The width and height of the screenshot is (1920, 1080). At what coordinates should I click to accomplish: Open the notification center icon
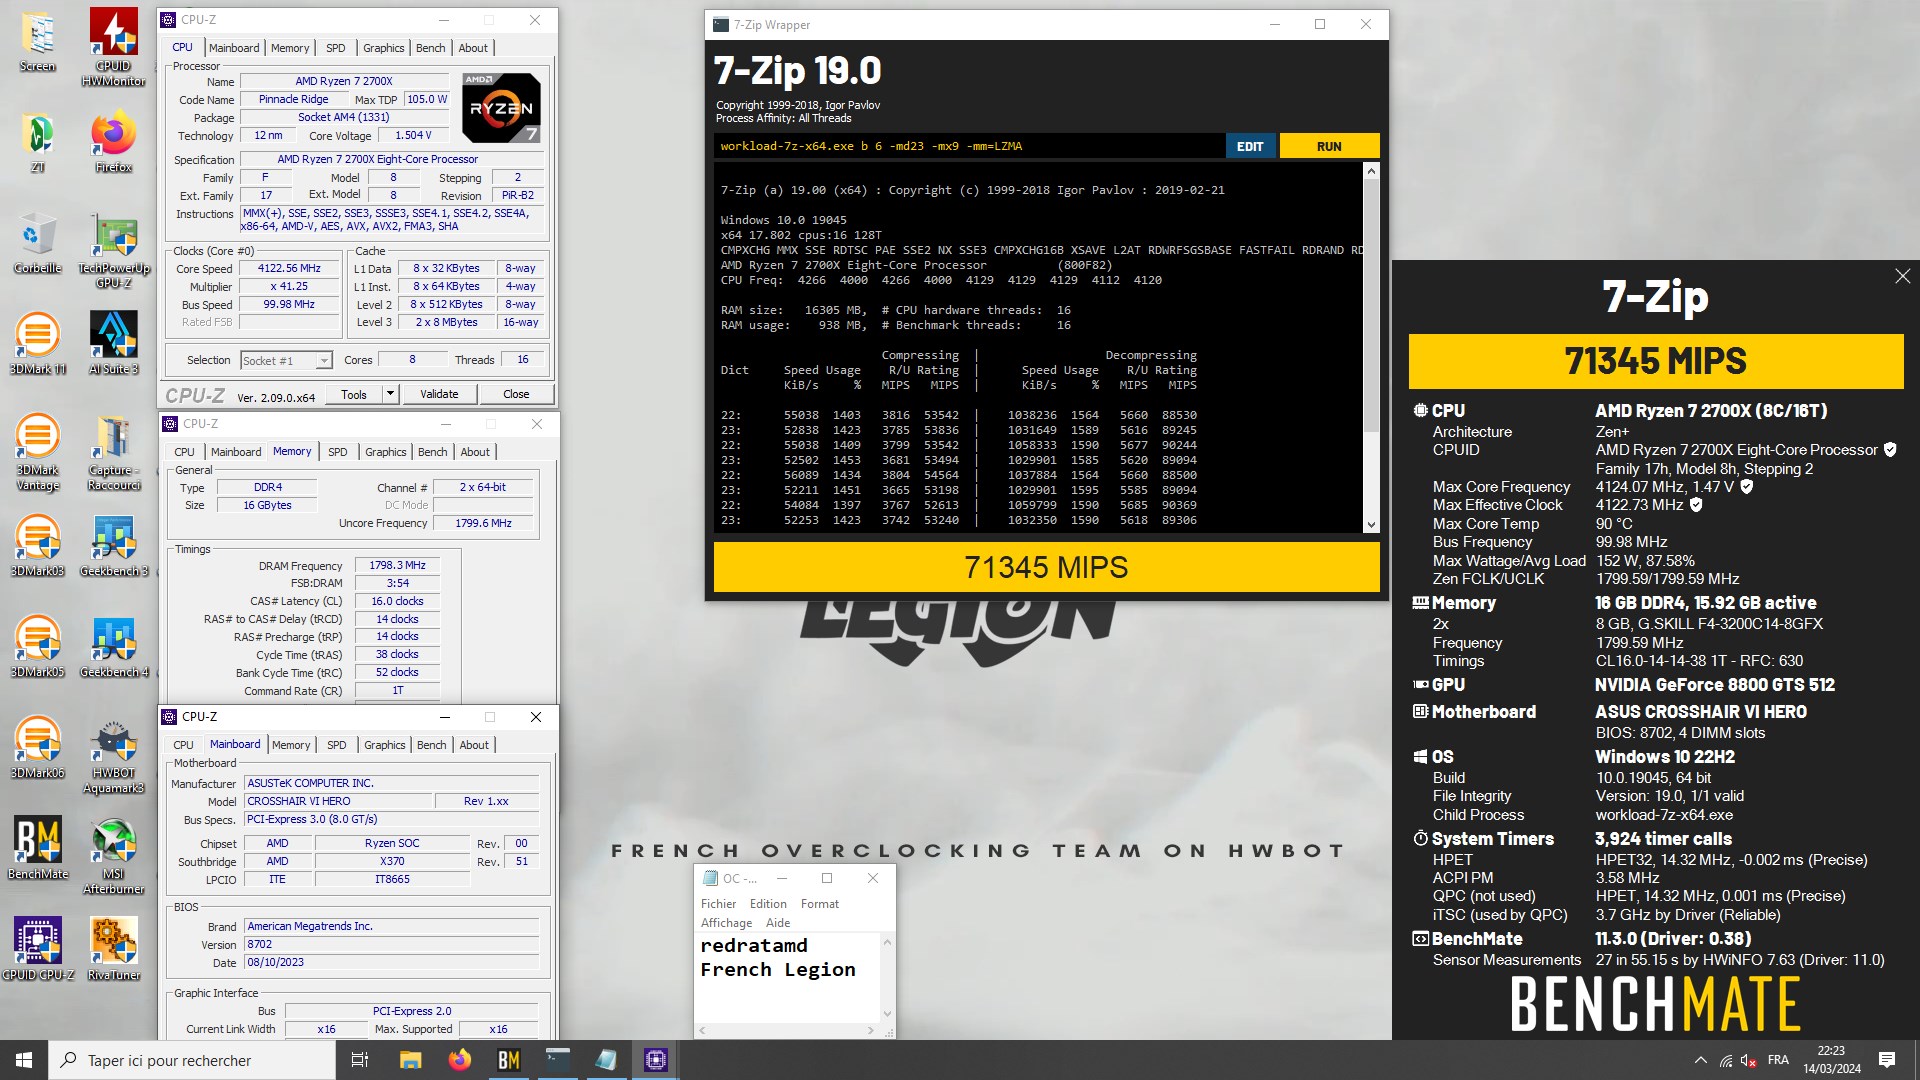point(1887,1060)
